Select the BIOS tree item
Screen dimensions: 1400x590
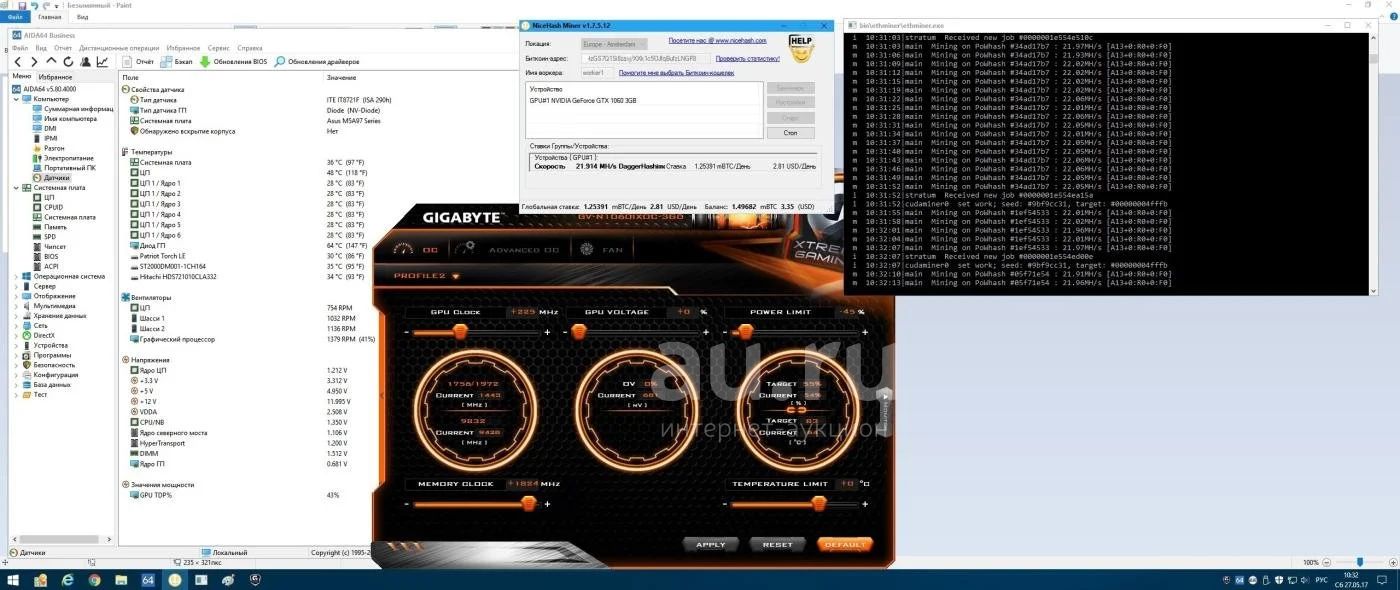(46, 257)
